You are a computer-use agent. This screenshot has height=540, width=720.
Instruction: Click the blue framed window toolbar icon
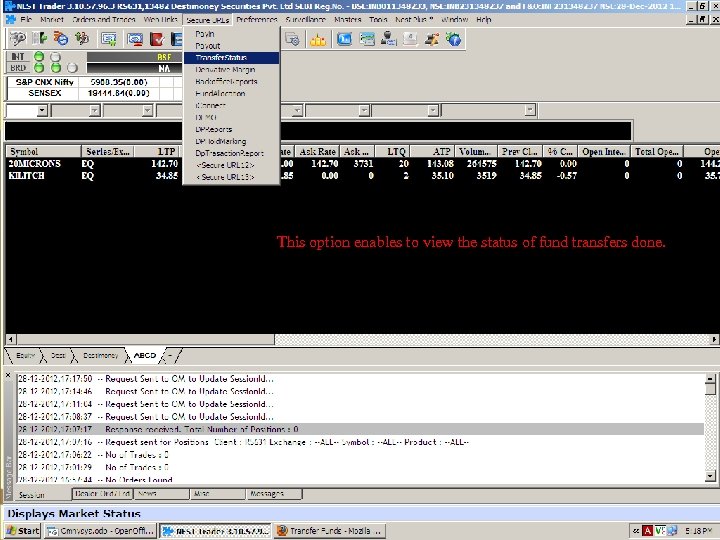click(x=344, y=39)
